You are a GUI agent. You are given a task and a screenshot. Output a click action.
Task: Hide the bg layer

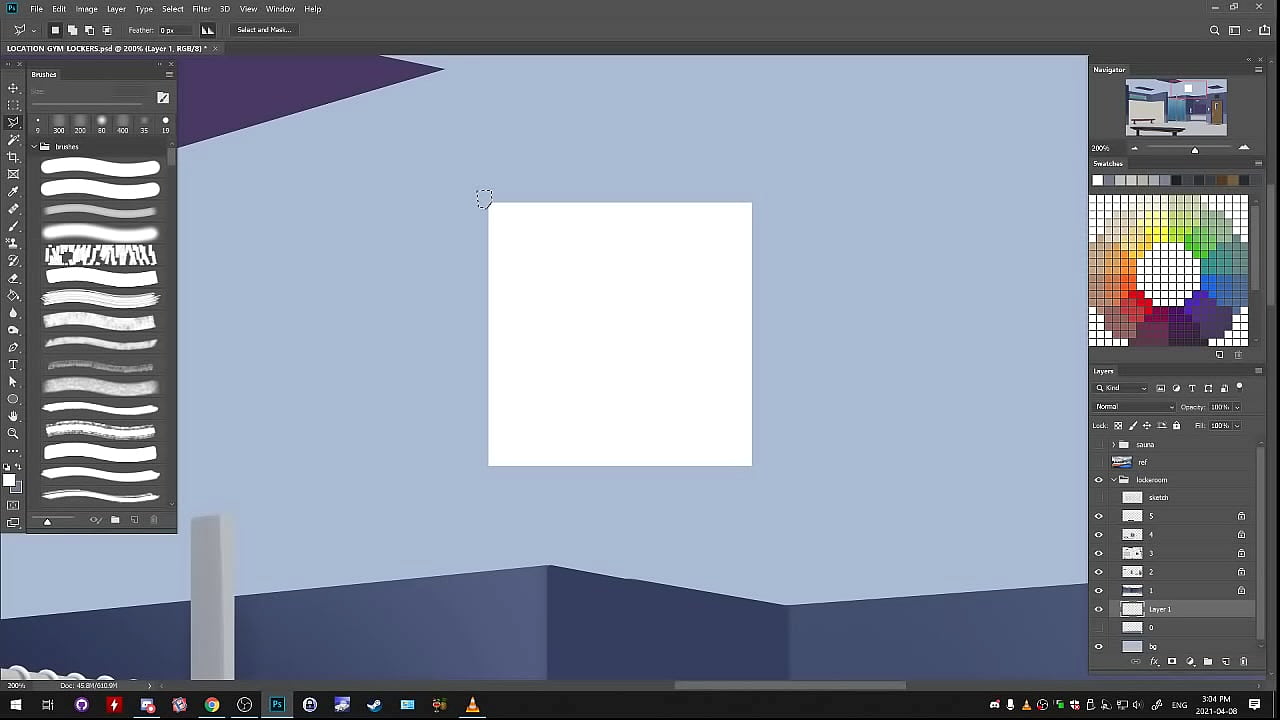(x=1098, y=646)
